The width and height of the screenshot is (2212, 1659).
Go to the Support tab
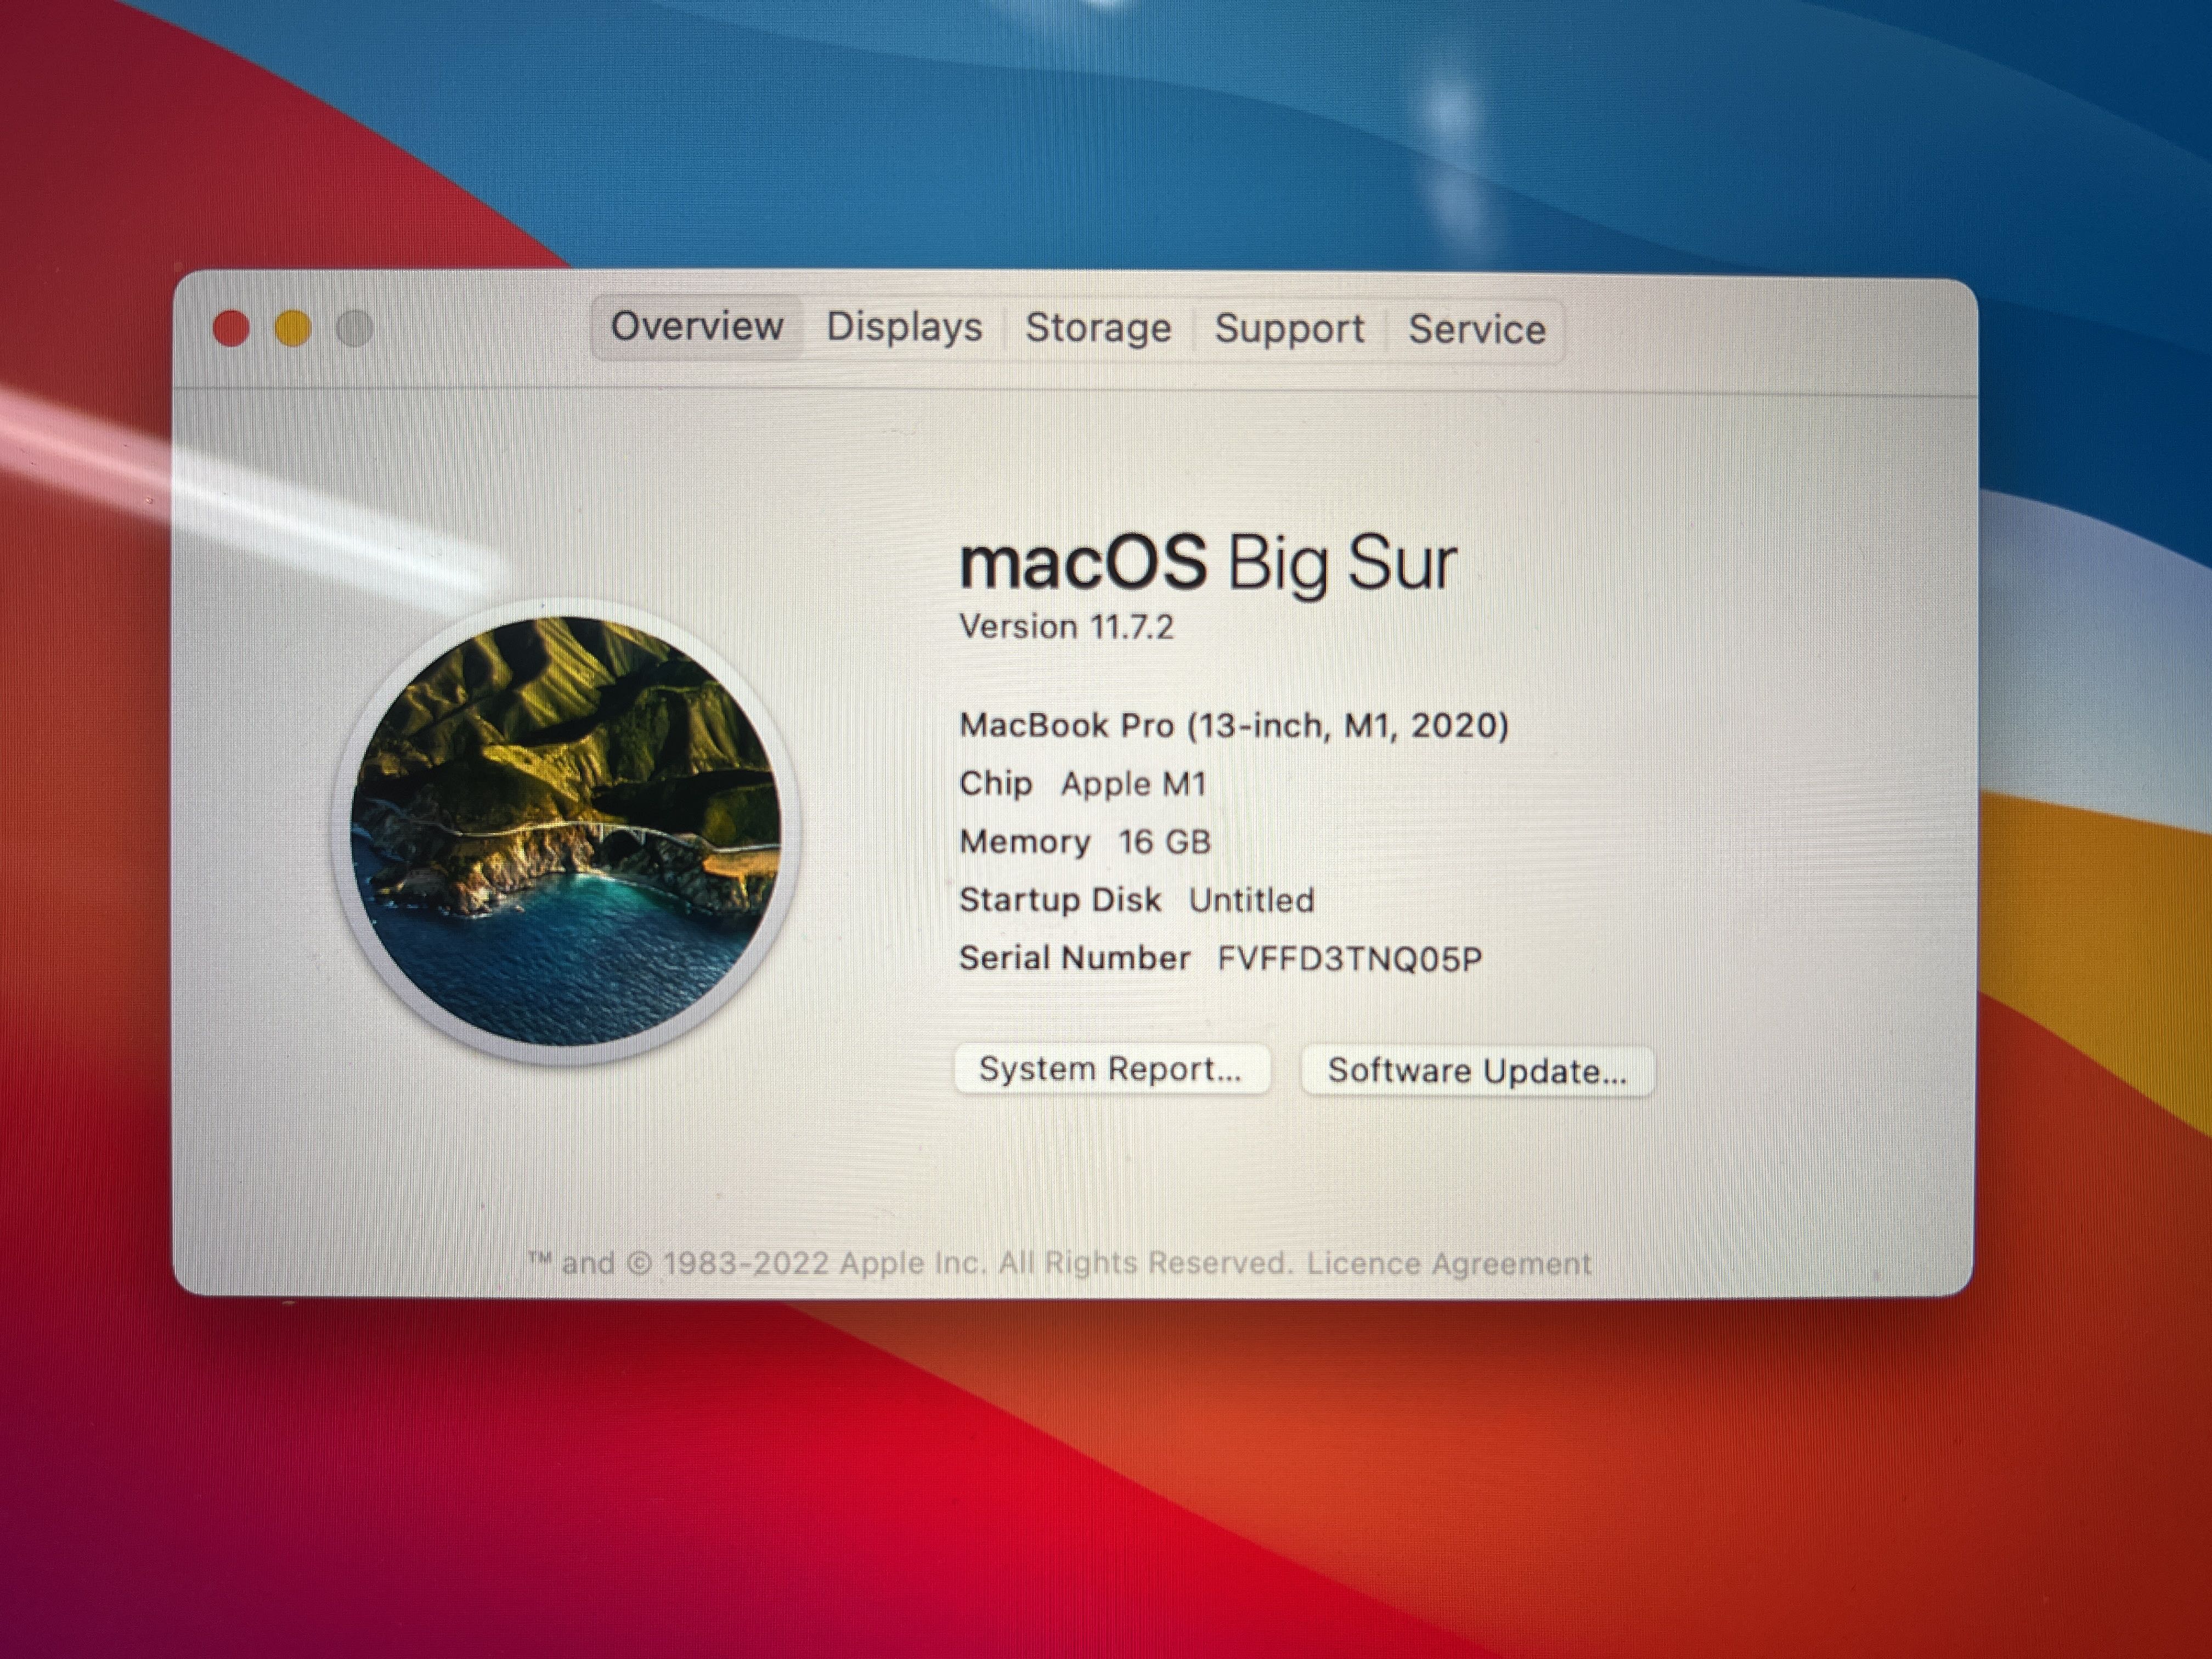[1289, 329]
